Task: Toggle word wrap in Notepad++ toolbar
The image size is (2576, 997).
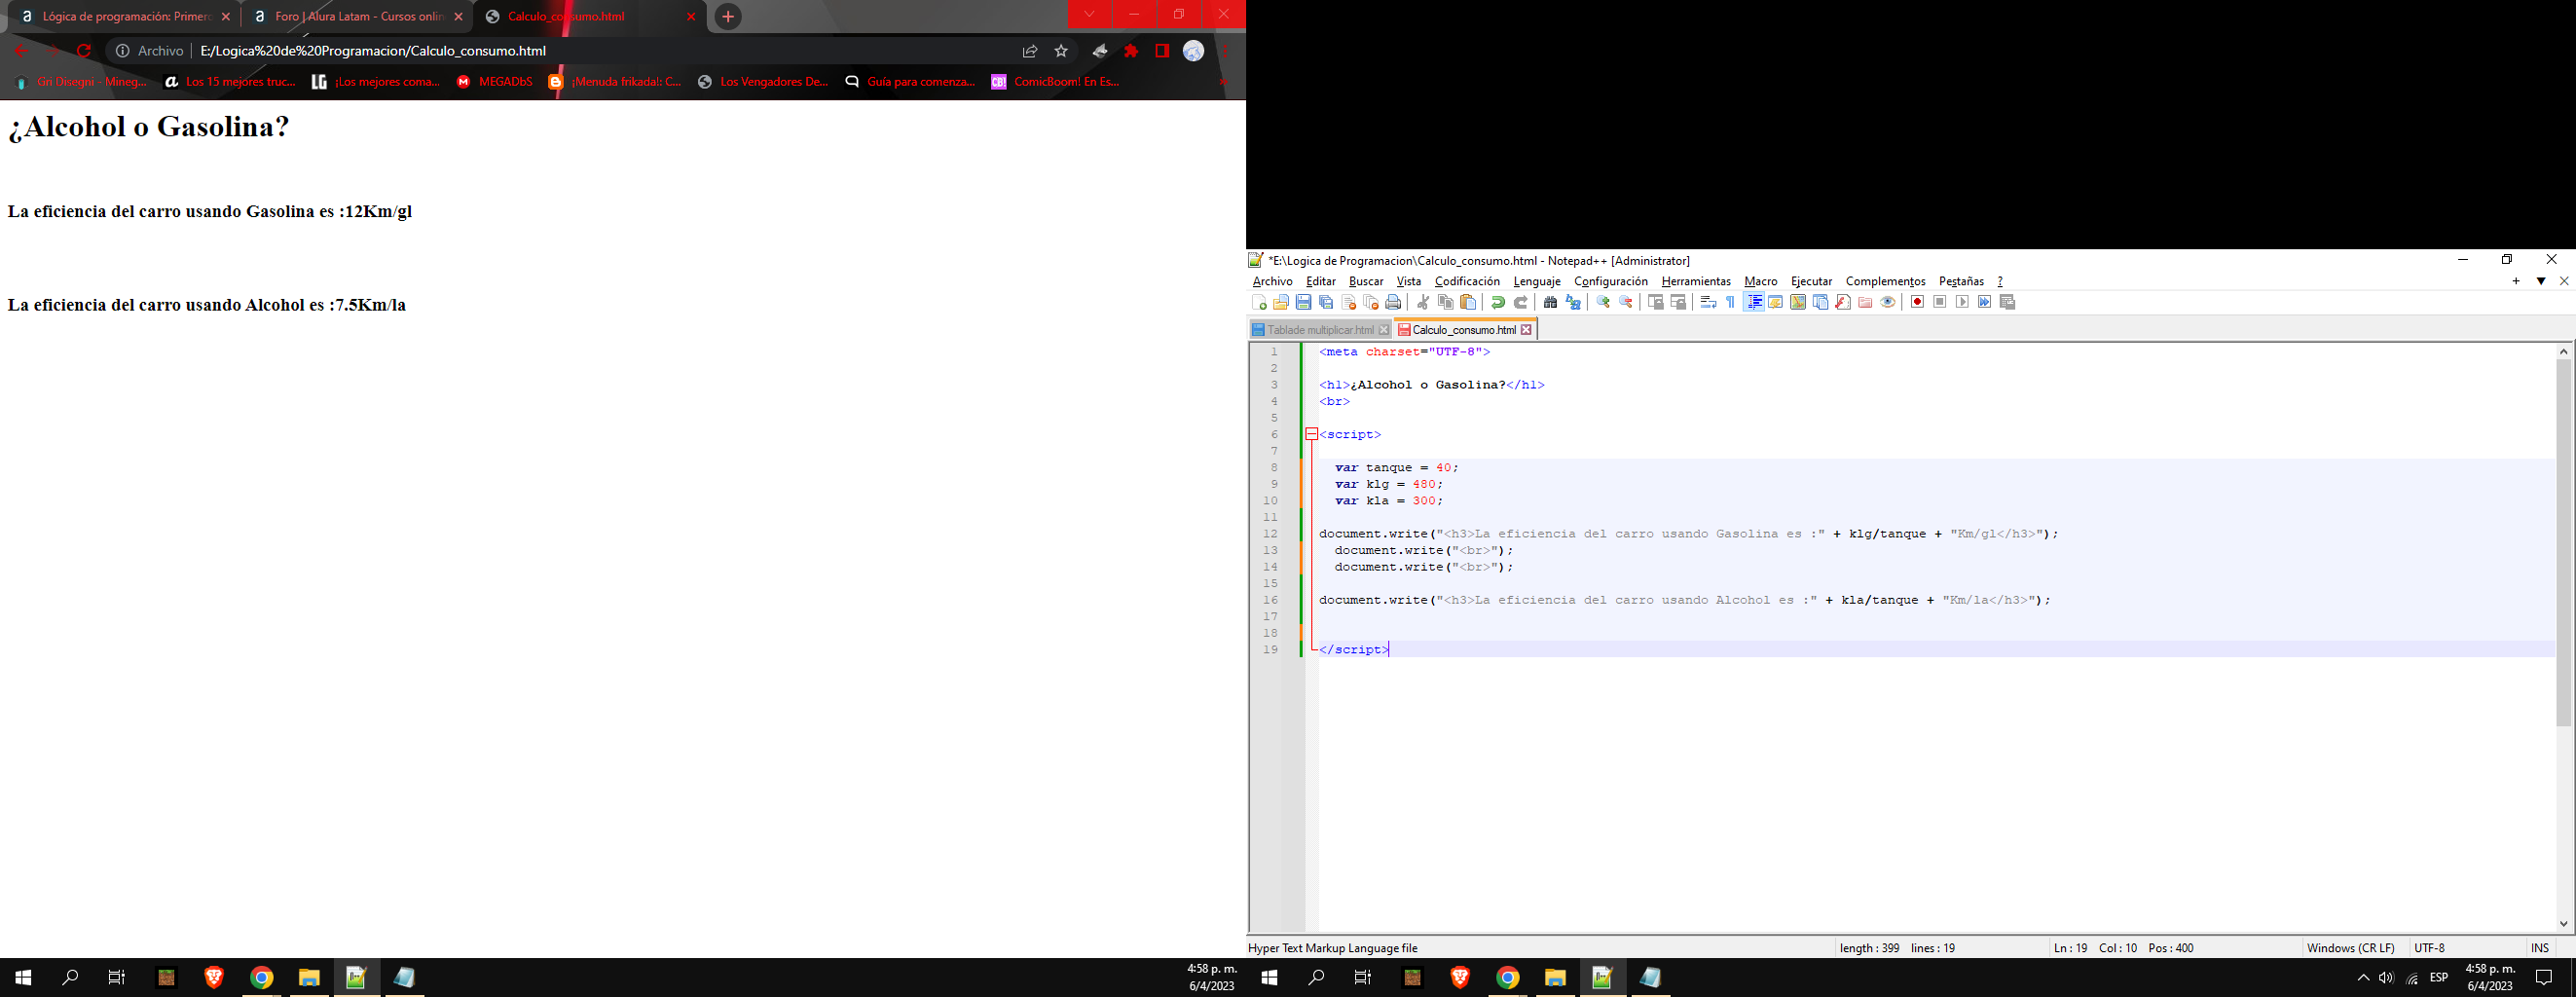Action: point(1708,302)
